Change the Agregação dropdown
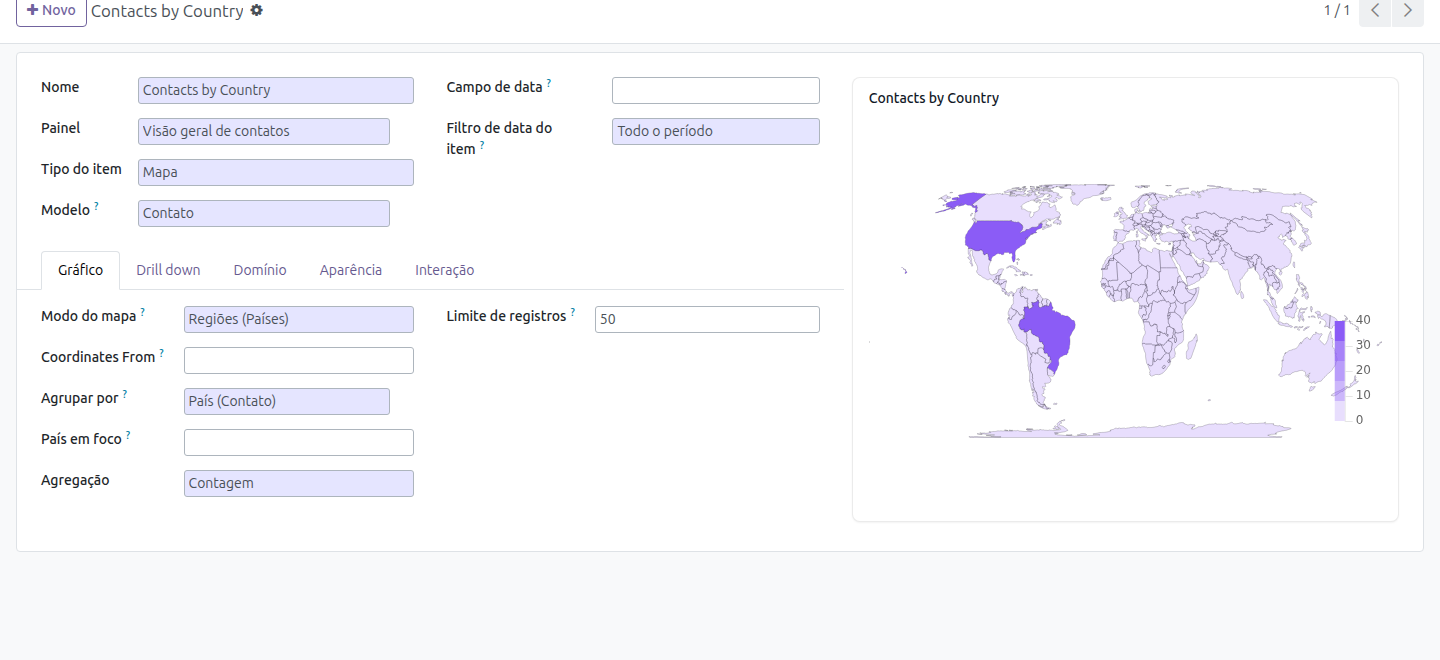 (299, 483)
